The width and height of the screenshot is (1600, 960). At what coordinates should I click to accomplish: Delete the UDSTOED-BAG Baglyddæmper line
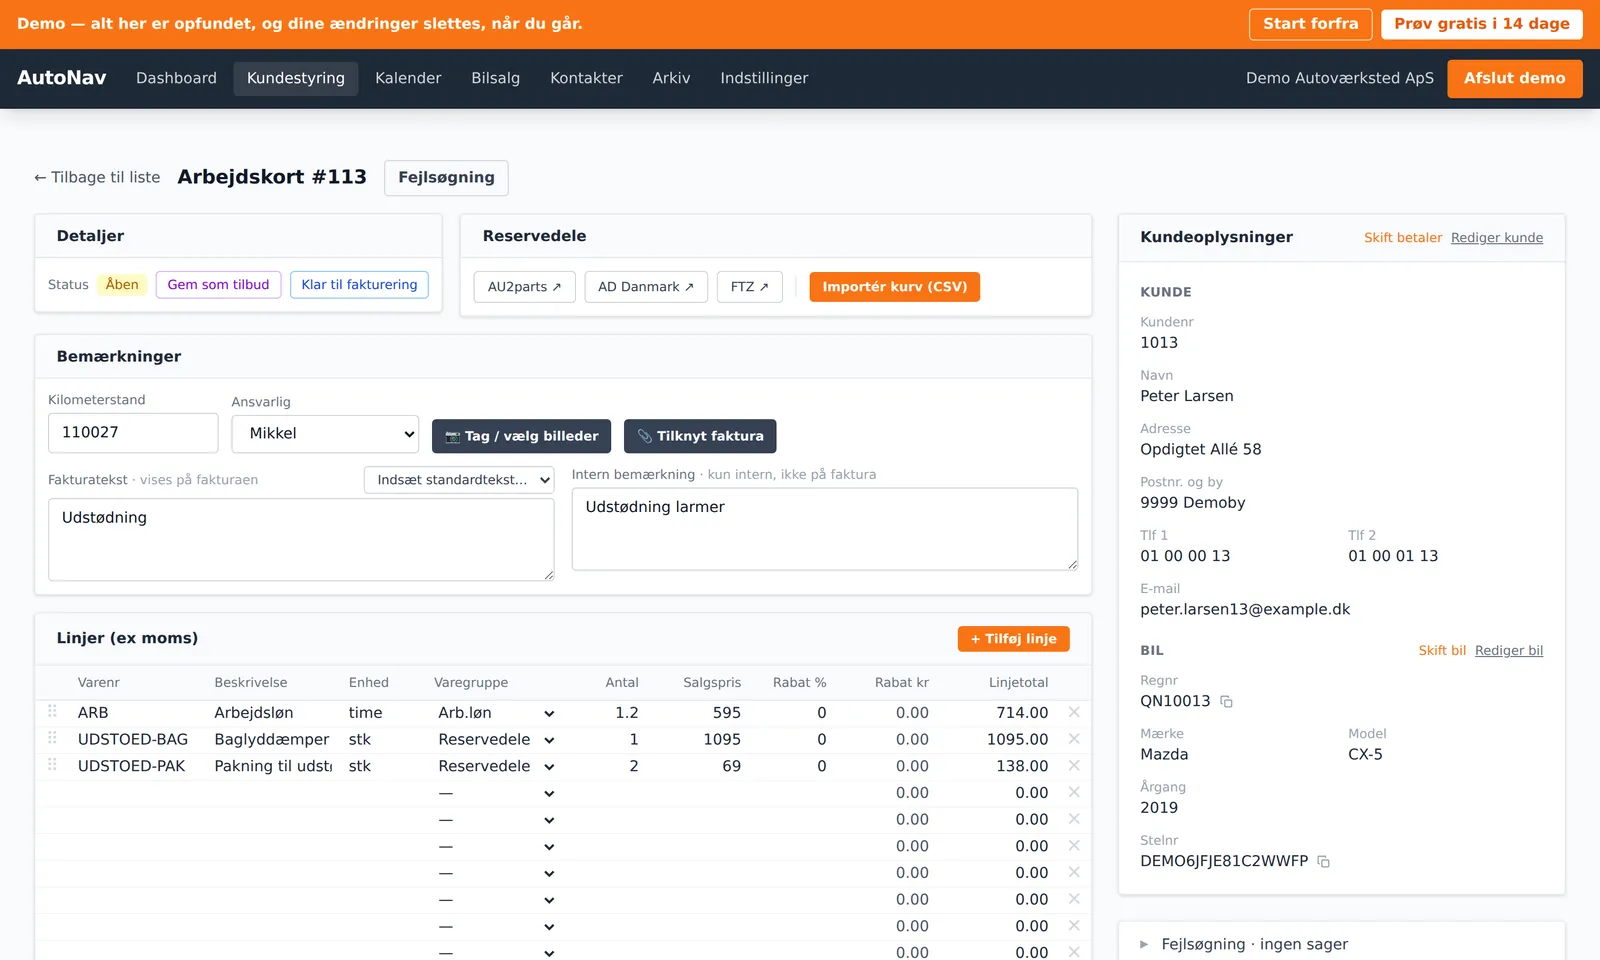click(x=1074, y=739)
